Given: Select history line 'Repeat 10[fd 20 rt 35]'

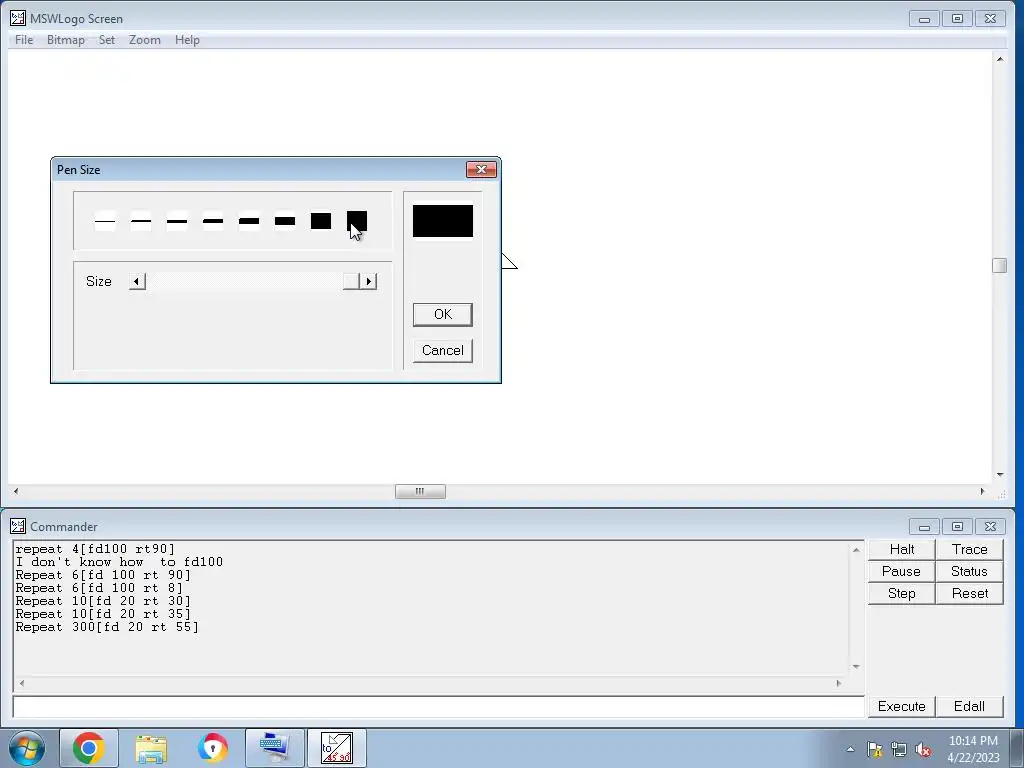Looking at the screenshot, I should pyautogui.click(x=103, y=614).
